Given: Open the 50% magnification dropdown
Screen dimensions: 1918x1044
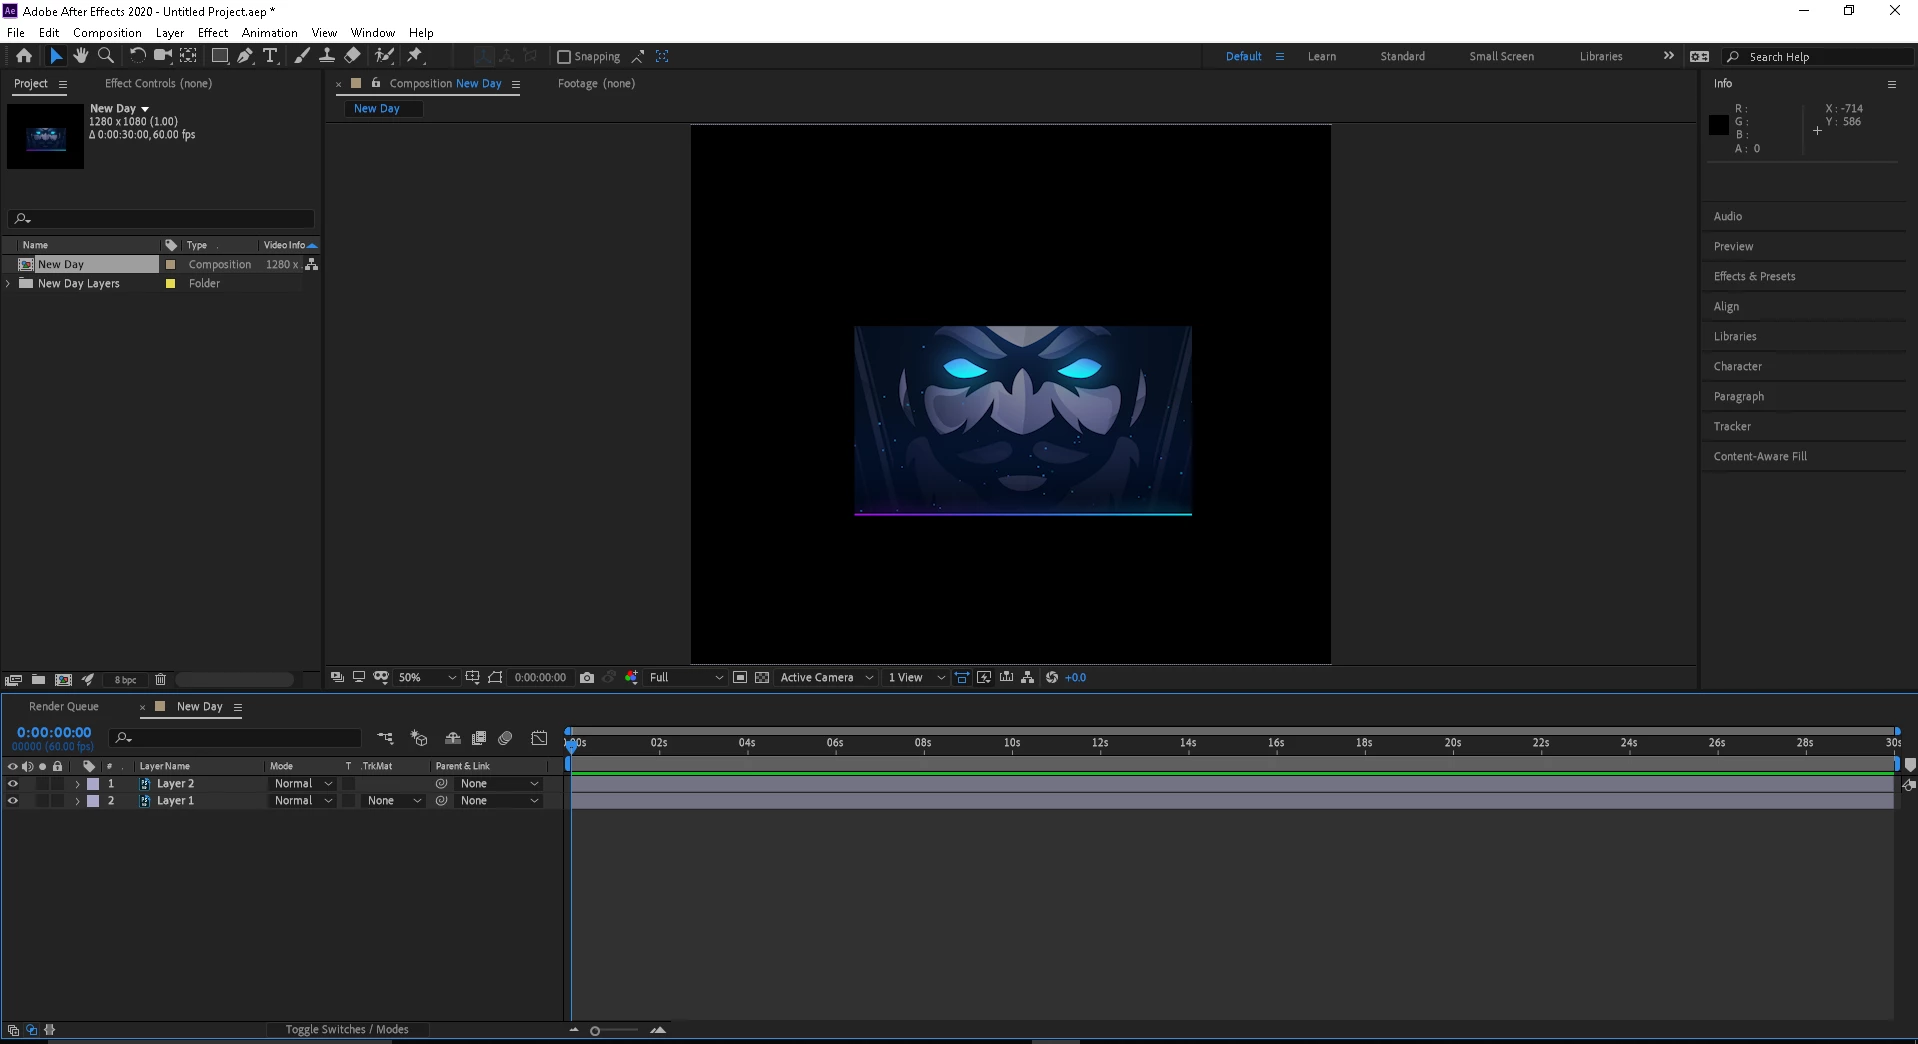Looking at the screenshot, I should [427, 677].
